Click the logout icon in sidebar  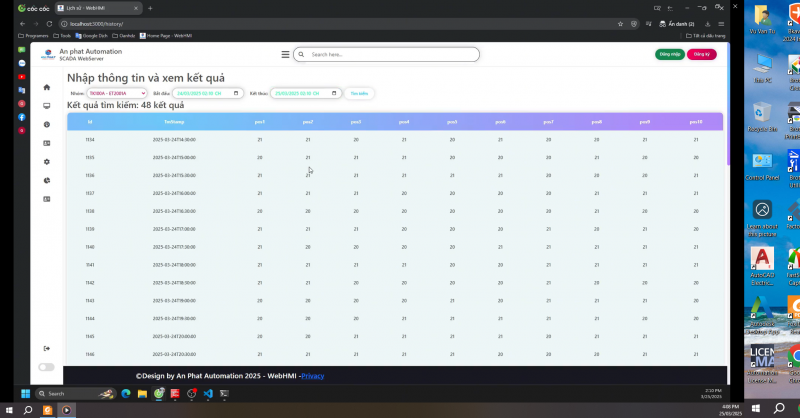pos(46,349)
